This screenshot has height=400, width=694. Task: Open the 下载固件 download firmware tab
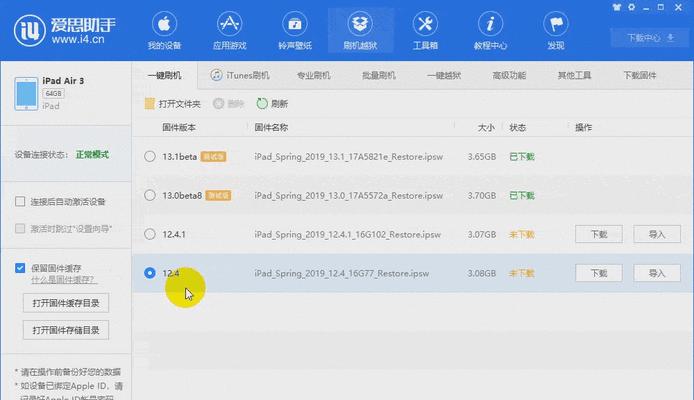[x=640, y=75]
